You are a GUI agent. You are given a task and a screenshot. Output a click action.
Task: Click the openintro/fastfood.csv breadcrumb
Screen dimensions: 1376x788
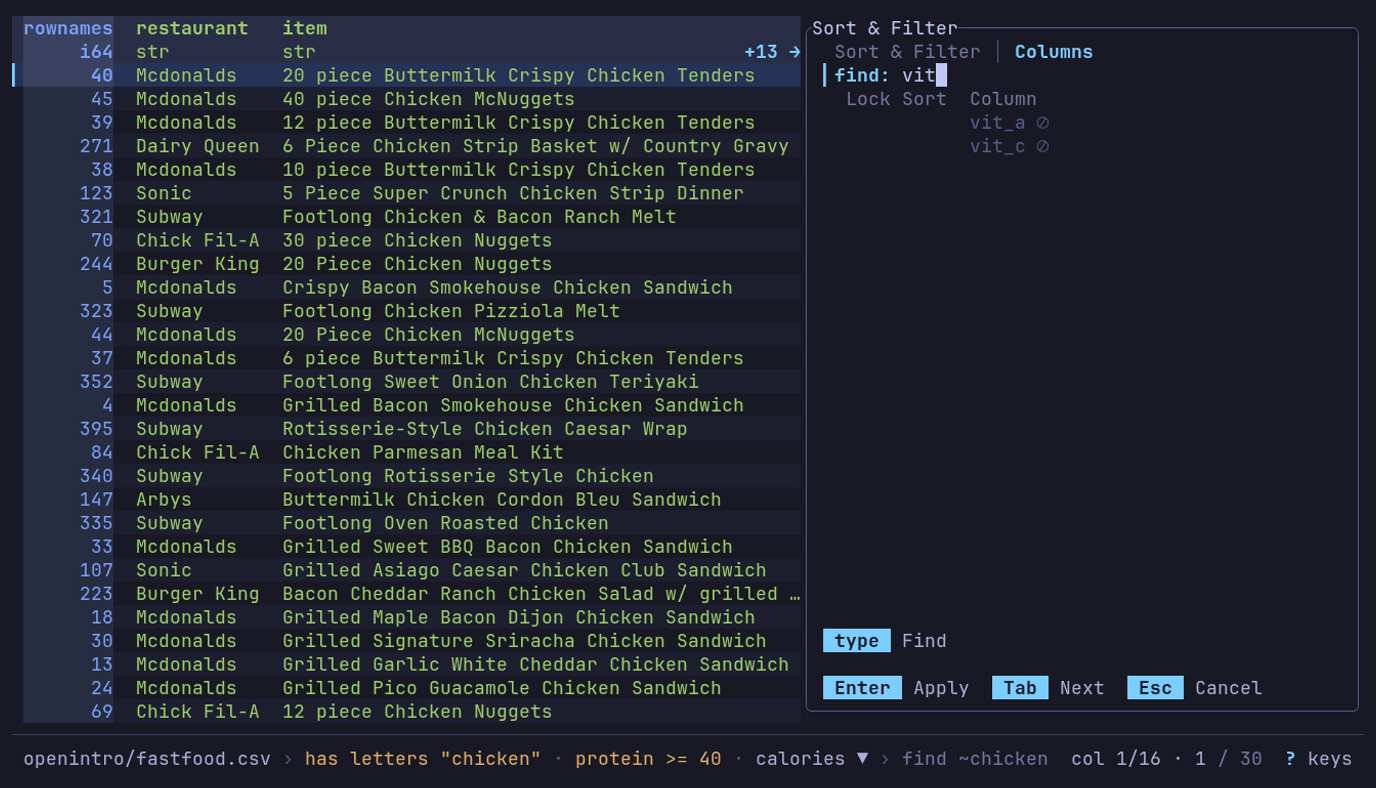coord(147,759)
